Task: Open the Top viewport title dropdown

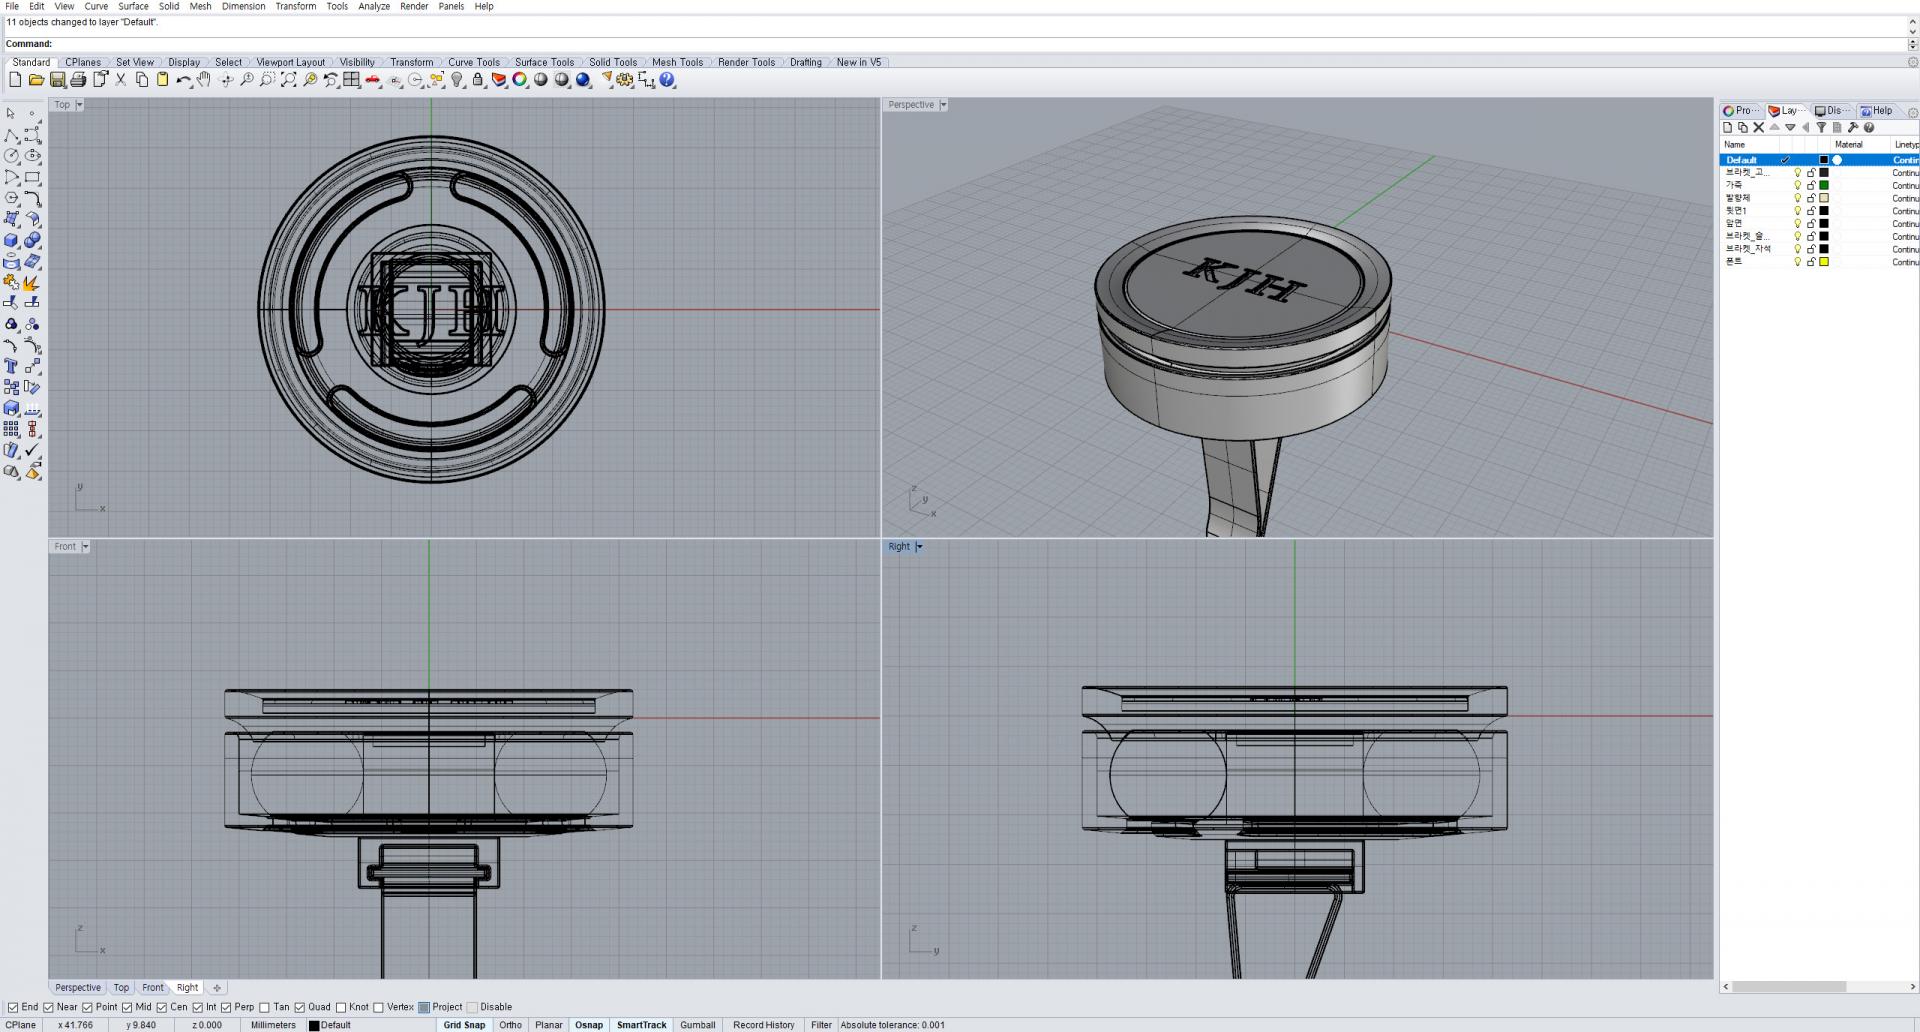Action: 80,105
